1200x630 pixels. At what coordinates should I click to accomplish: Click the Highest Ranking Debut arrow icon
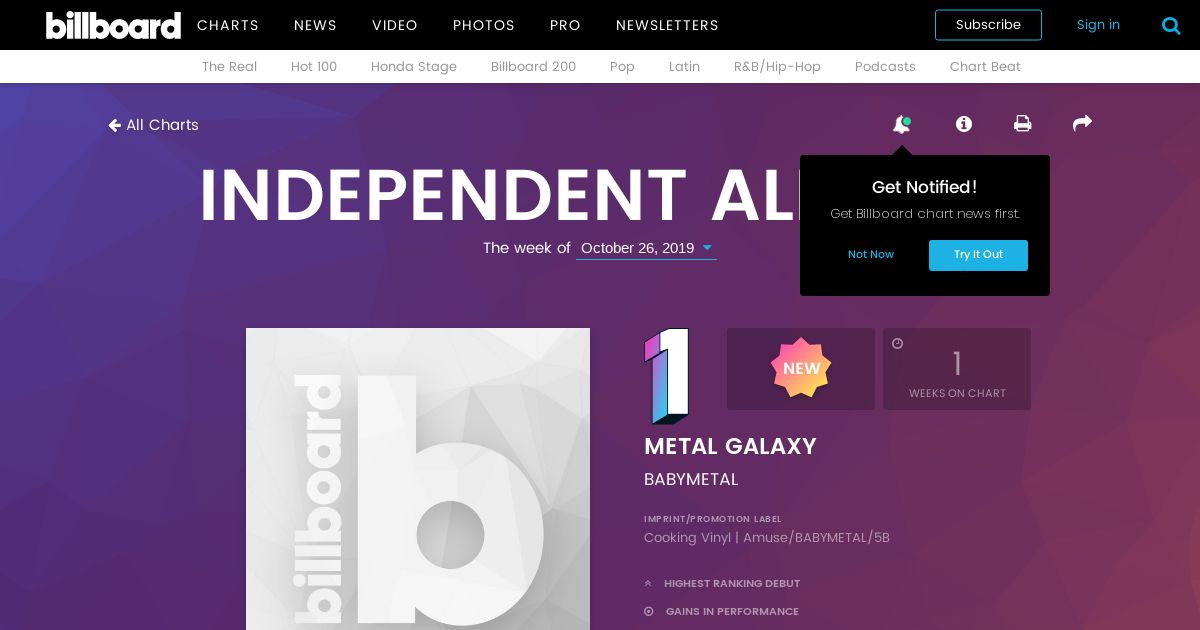click(x=648, y=583)
